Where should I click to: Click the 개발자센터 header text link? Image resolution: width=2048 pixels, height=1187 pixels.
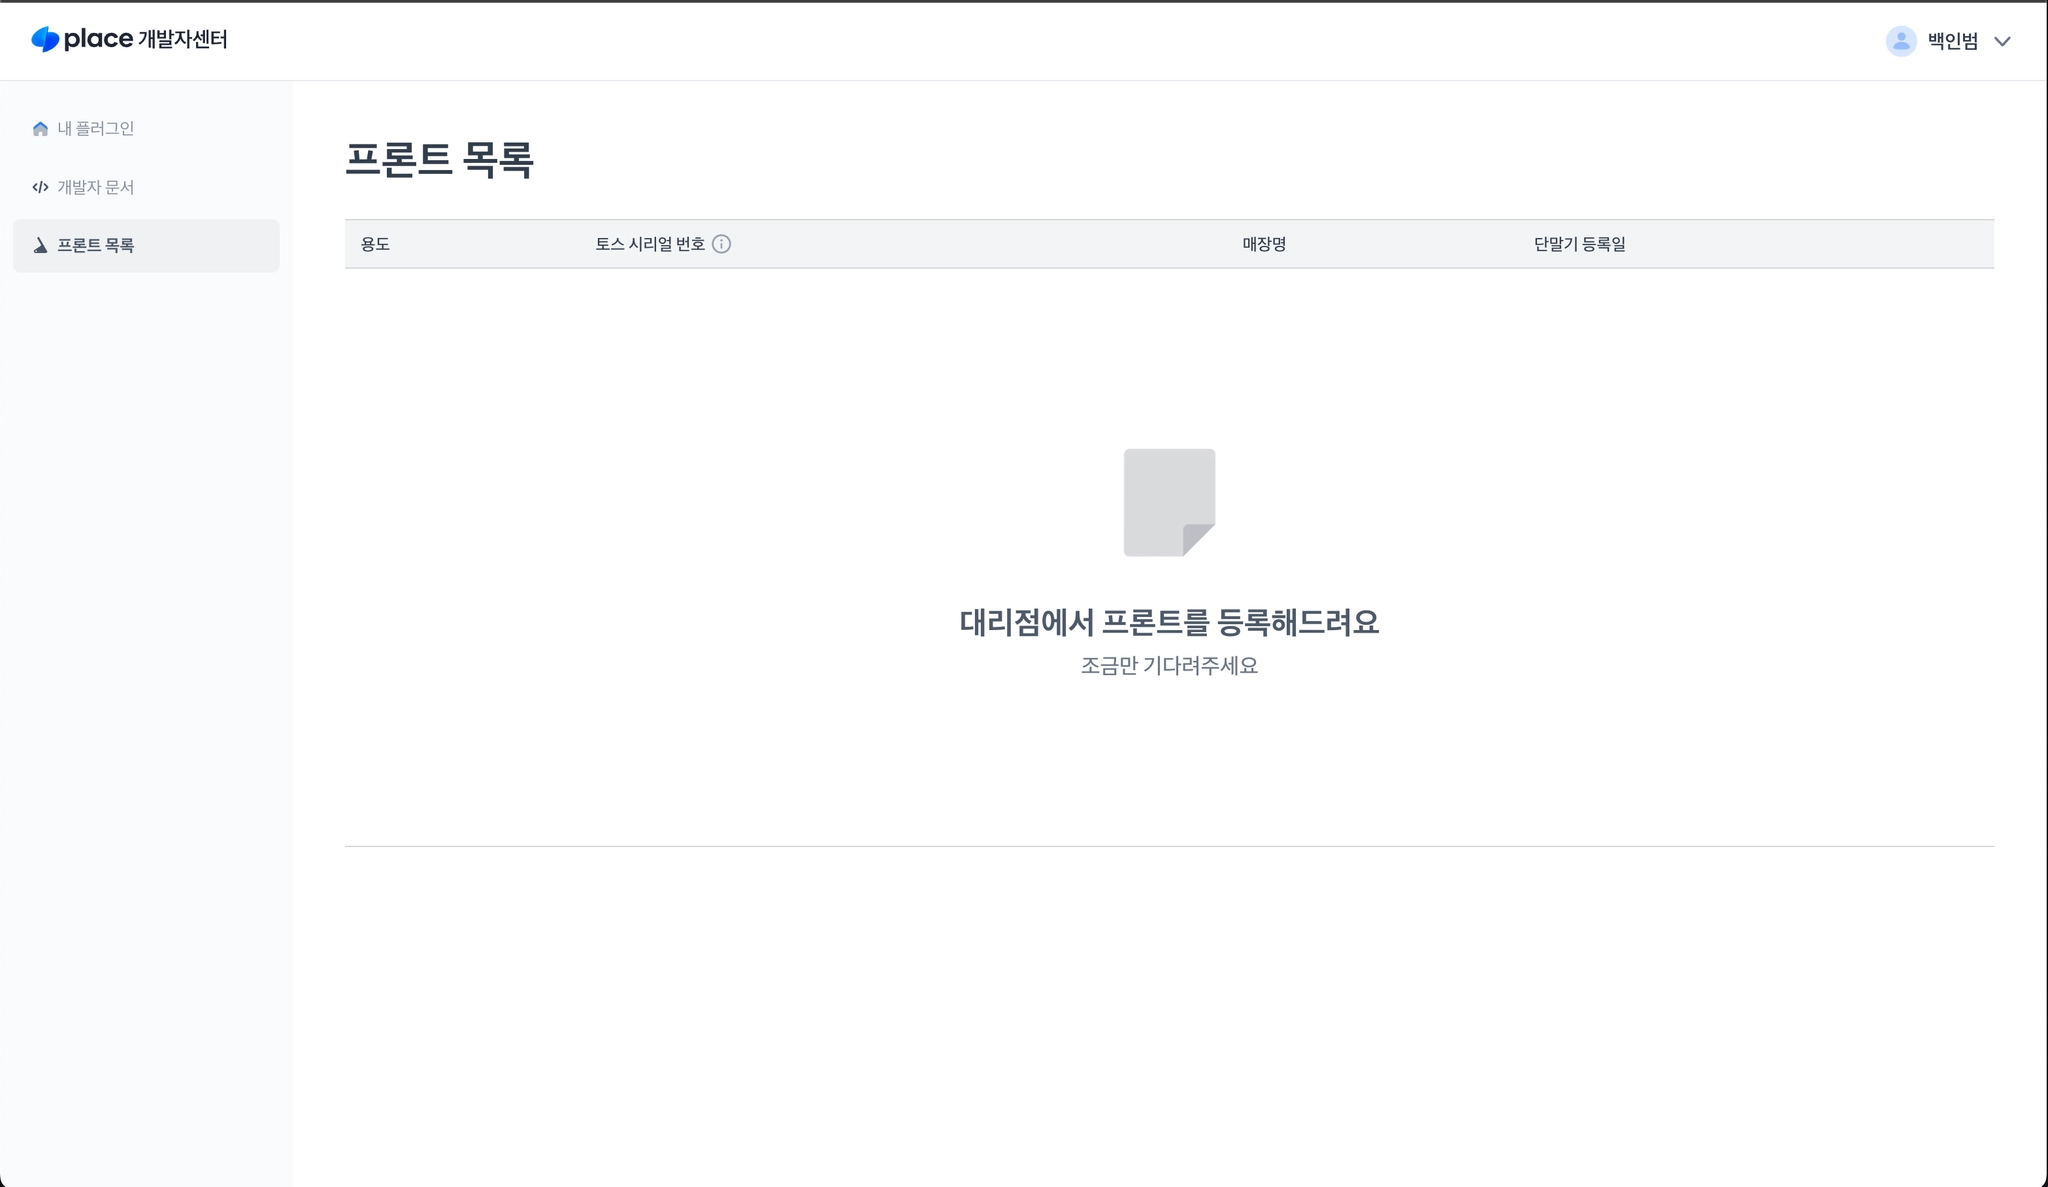[x=182, y=40]
